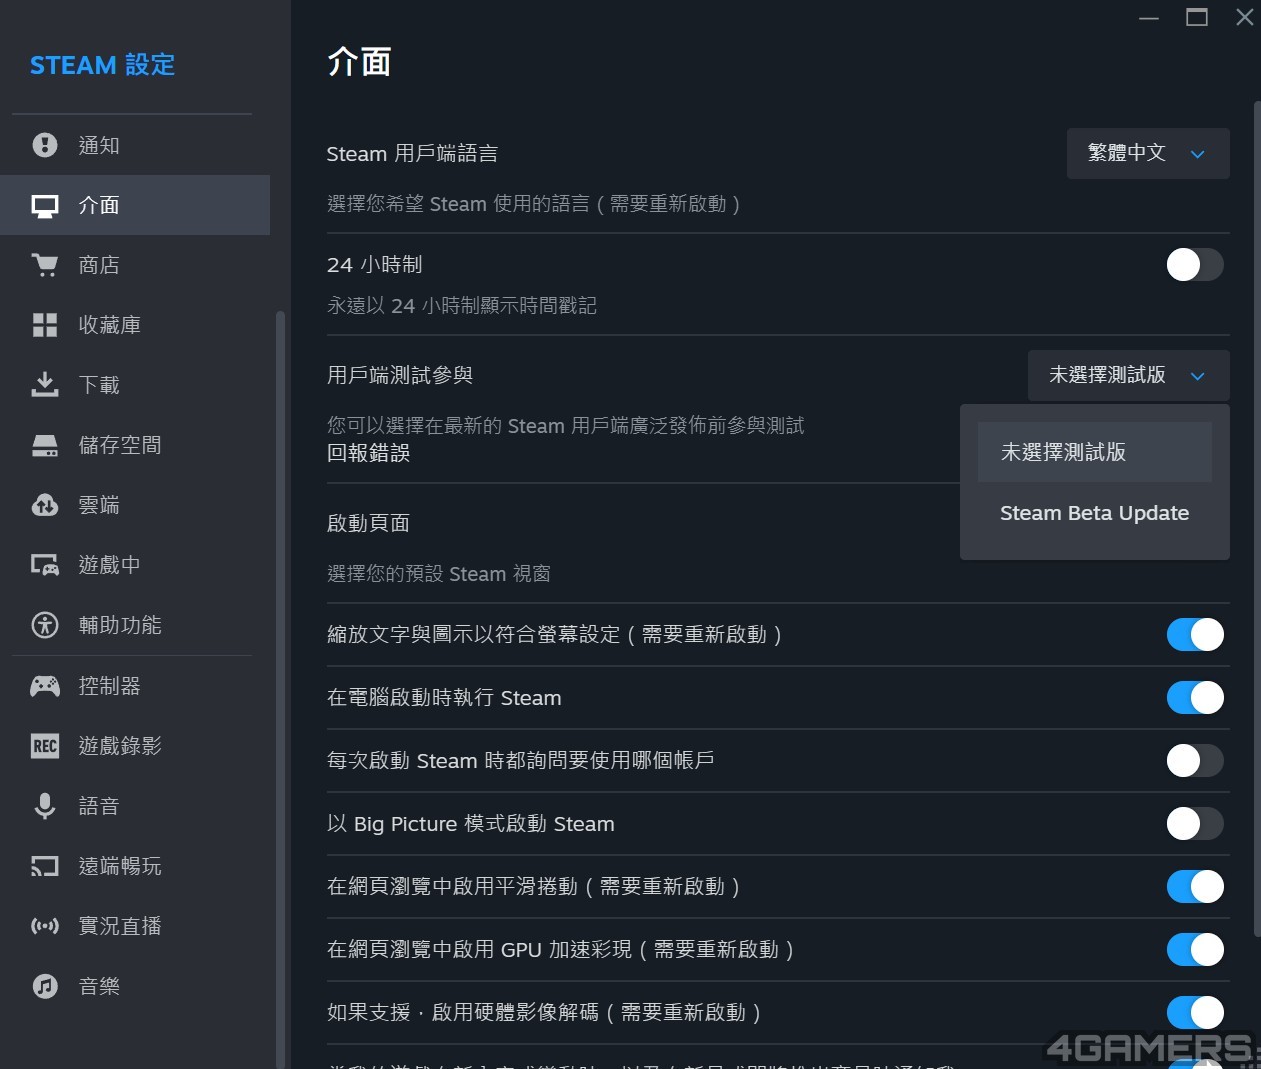
Task: Open the 繁體中文 language dropdown
Action: 1147,153
